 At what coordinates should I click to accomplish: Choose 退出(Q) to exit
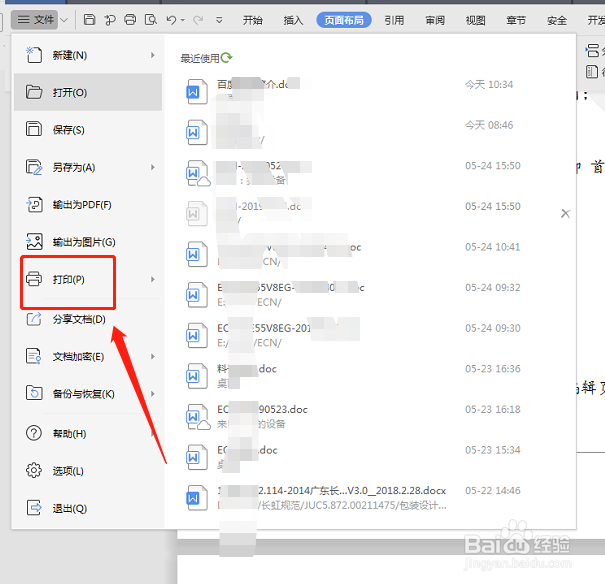point(88,508)
